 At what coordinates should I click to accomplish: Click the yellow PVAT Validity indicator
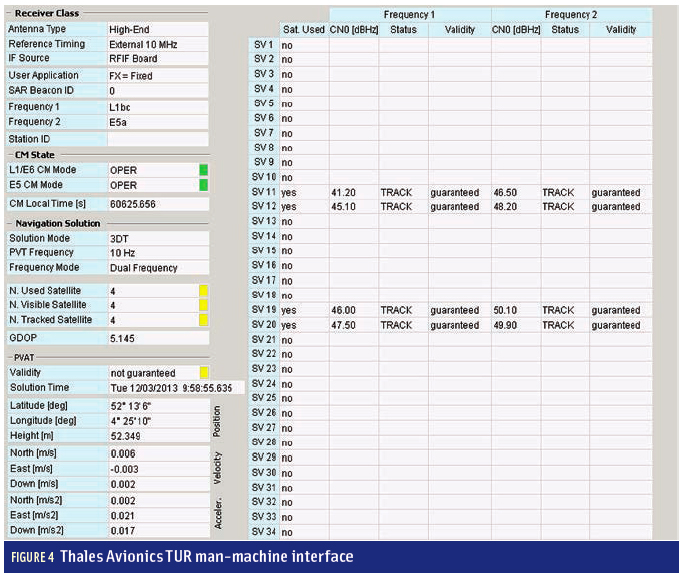coord(204,373)
